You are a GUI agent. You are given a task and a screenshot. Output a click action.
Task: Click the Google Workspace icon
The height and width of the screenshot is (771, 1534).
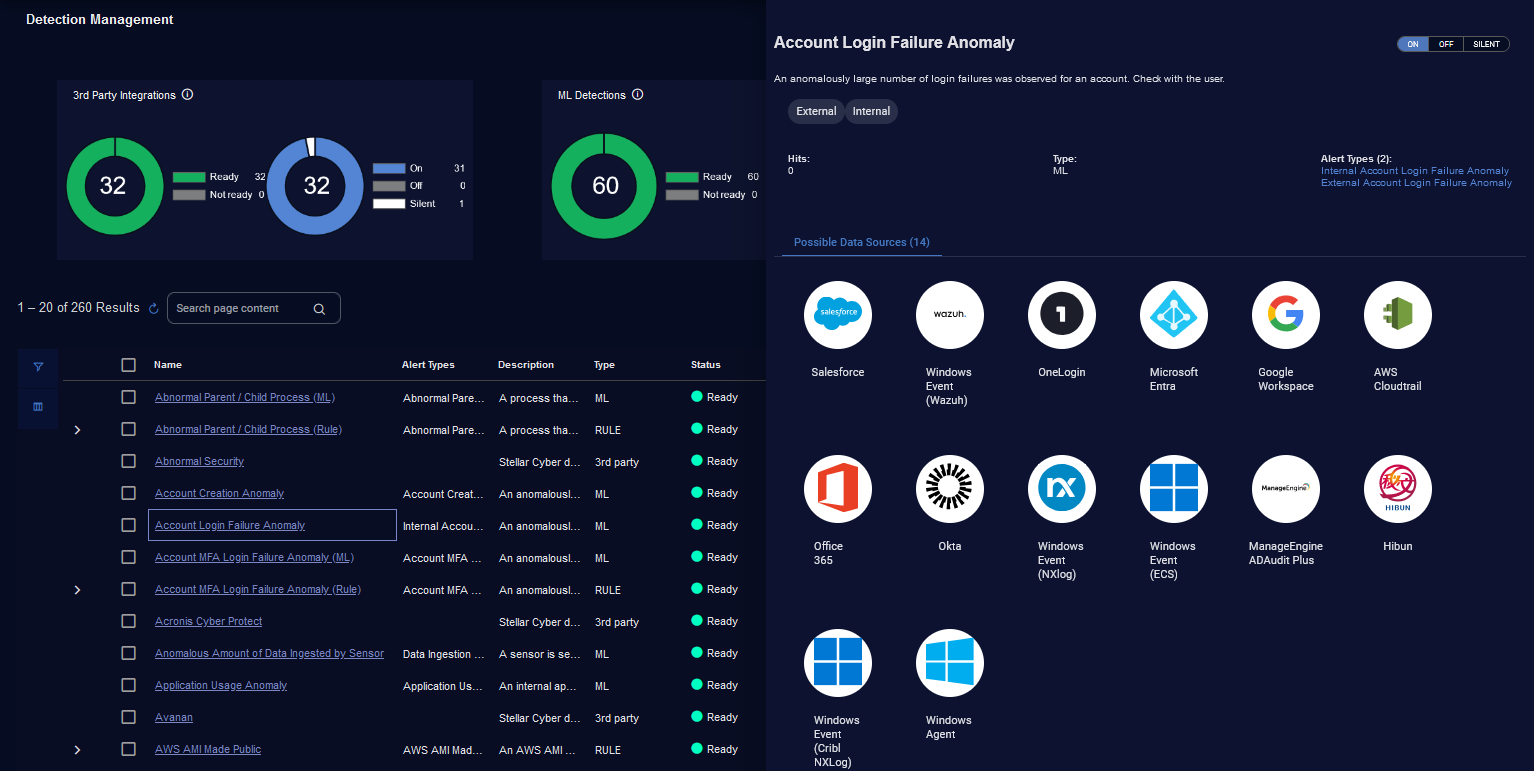click(x=1285, y=315)
